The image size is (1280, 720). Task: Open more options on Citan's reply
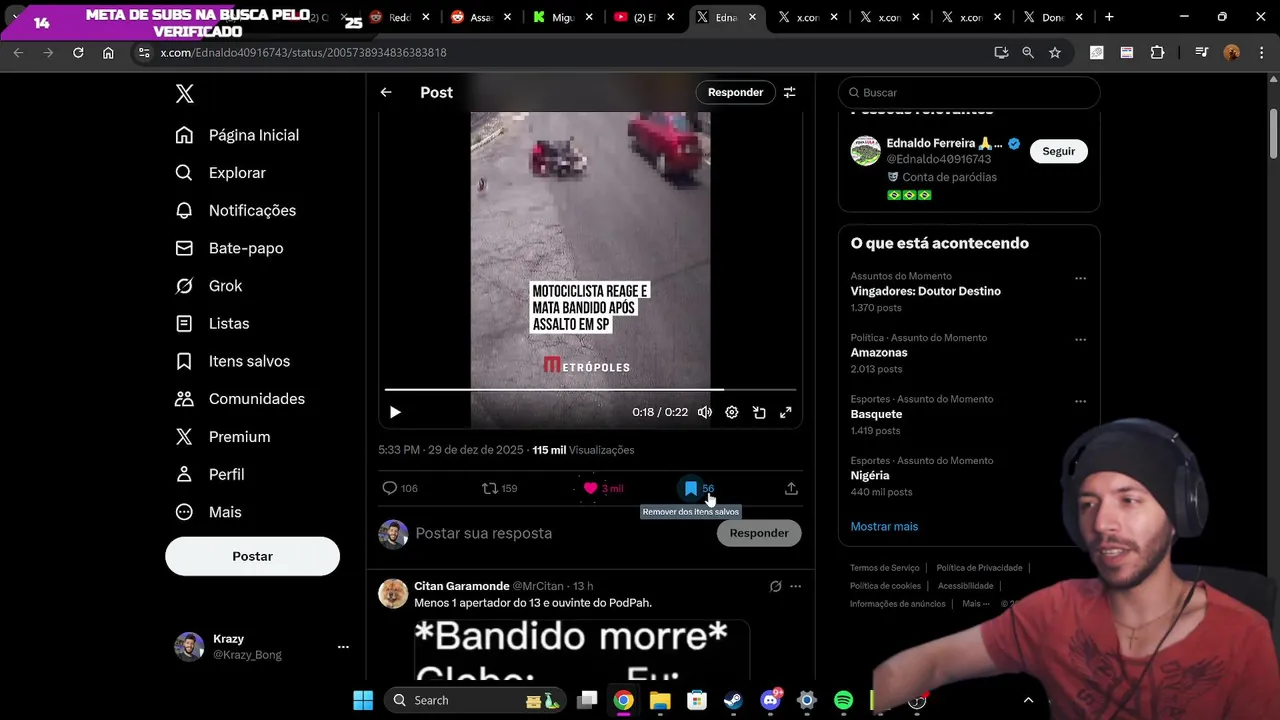tap(795, 586)
